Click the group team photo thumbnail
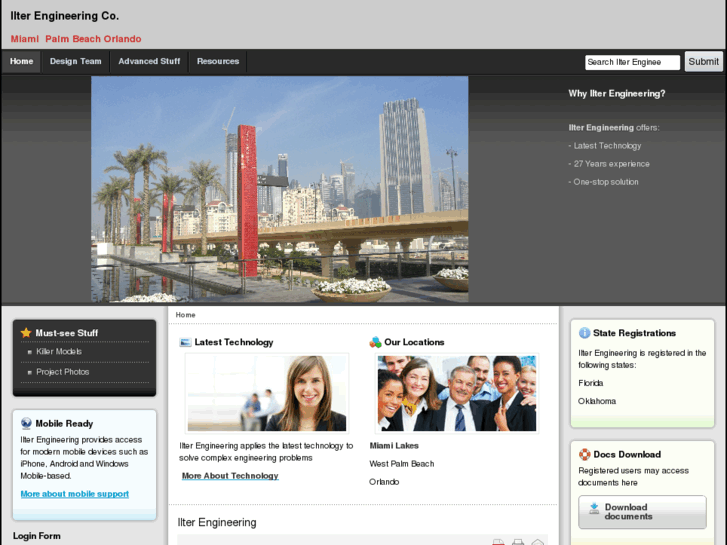Screen dimensions: 727x545 457,393
